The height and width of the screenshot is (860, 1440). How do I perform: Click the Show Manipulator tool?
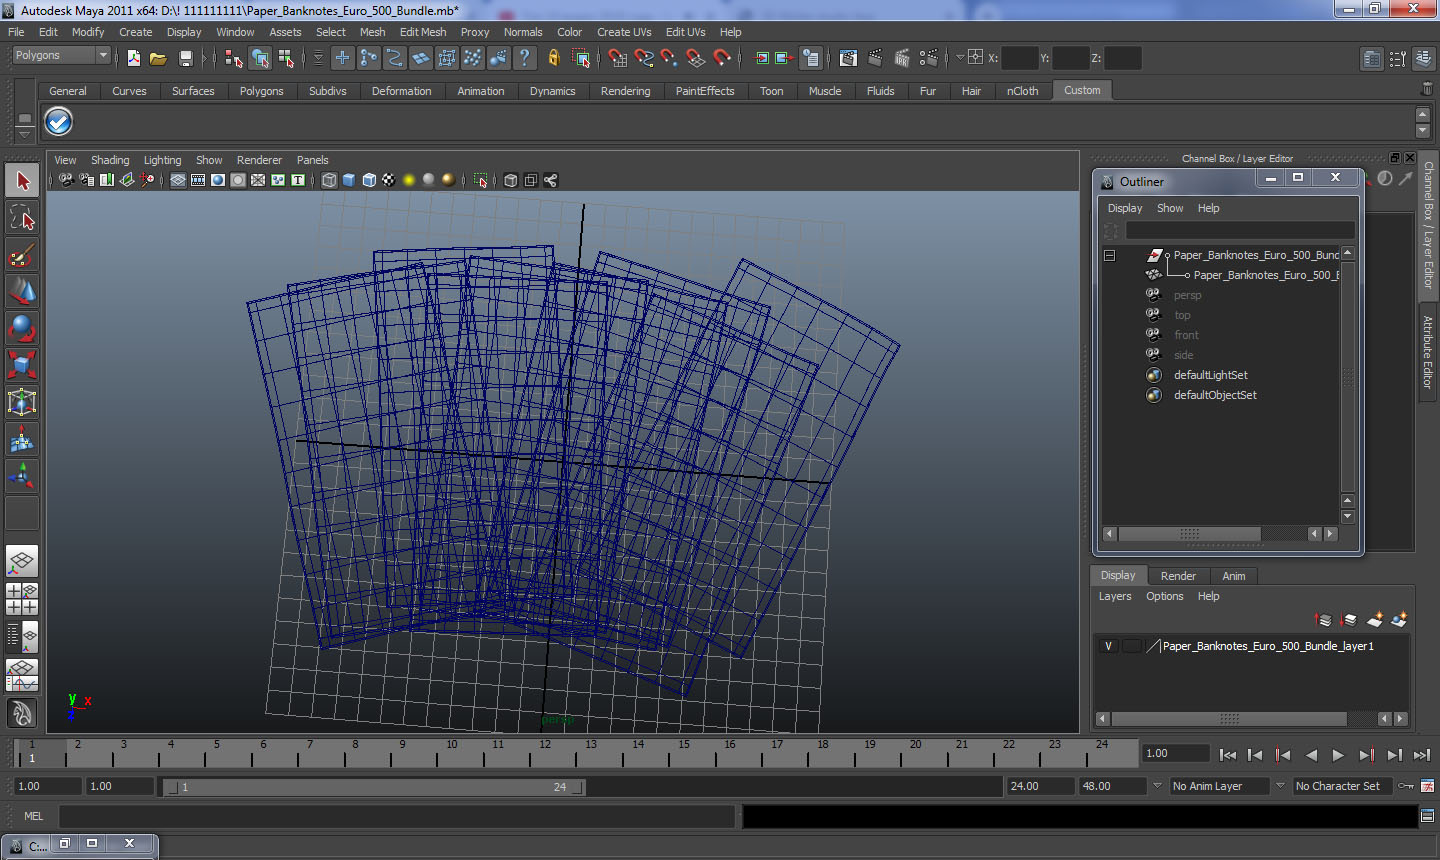22,476
